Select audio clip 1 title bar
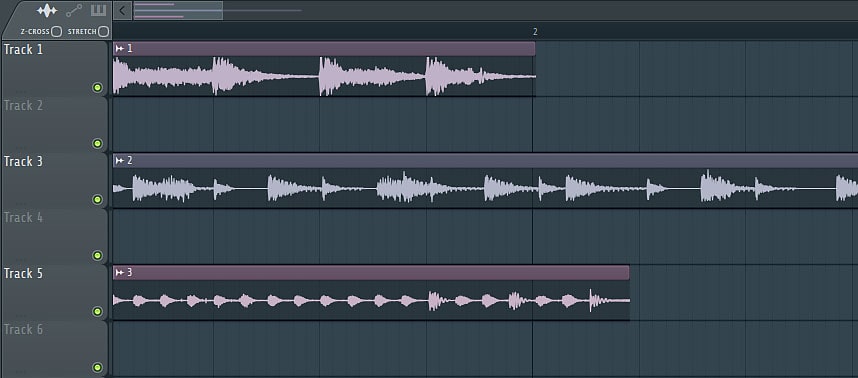Viewport: 858px width, 378px height. [324, 49]
